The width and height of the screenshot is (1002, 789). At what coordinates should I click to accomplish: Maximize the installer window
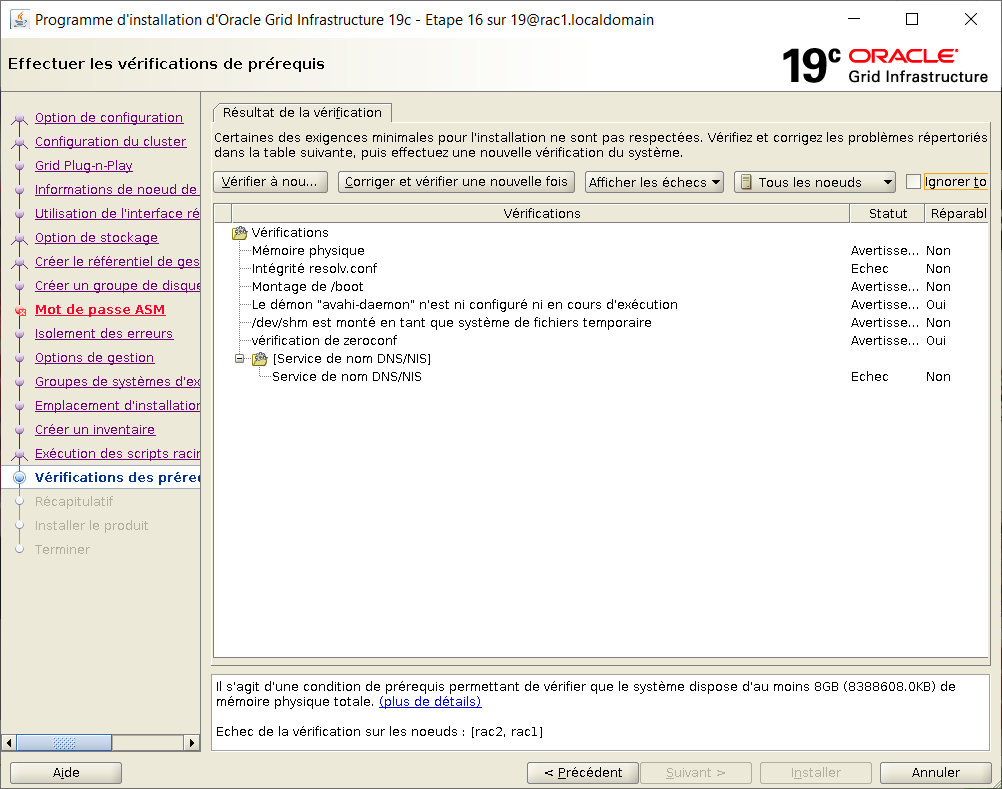tap(912, 20)
